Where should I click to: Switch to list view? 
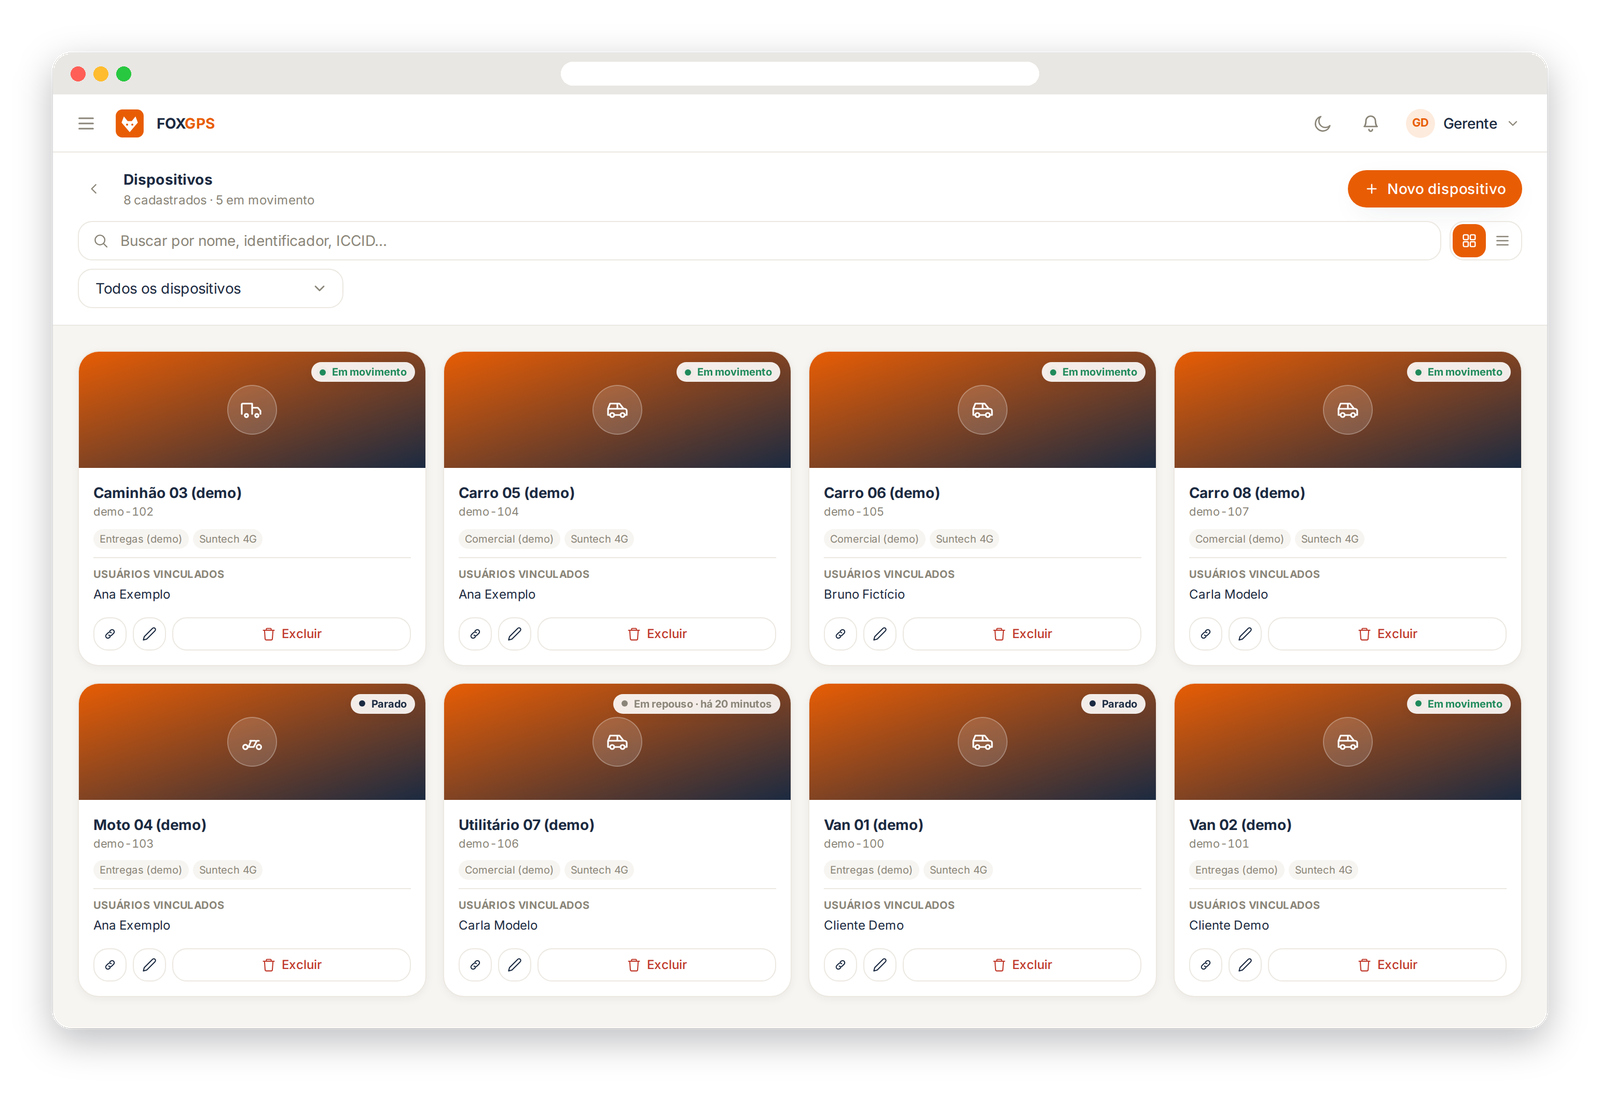(1502, 241)
